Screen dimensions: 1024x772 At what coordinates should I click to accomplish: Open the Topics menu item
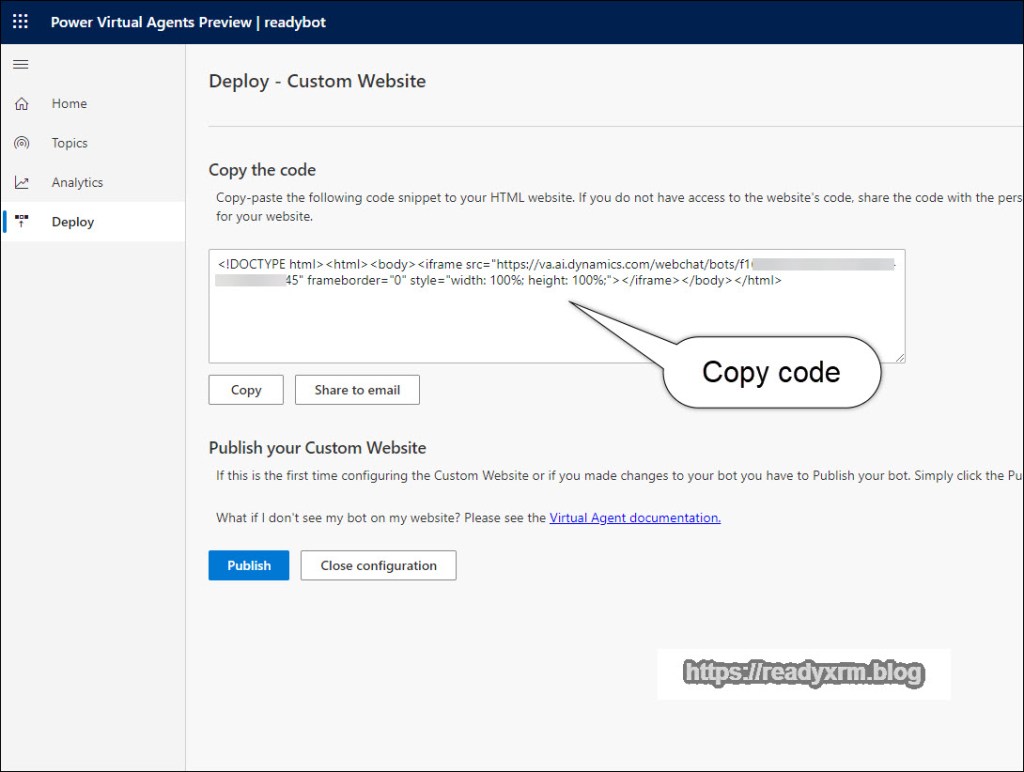pos(70,143)
